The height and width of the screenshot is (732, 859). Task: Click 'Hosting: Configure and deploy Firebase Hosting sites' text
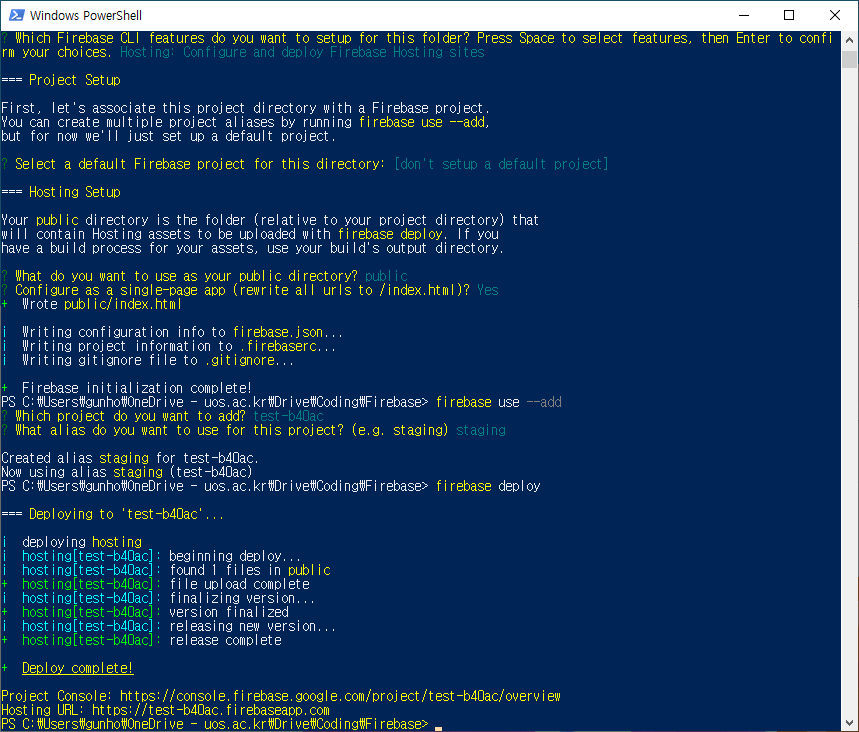(x=302, y=52)
